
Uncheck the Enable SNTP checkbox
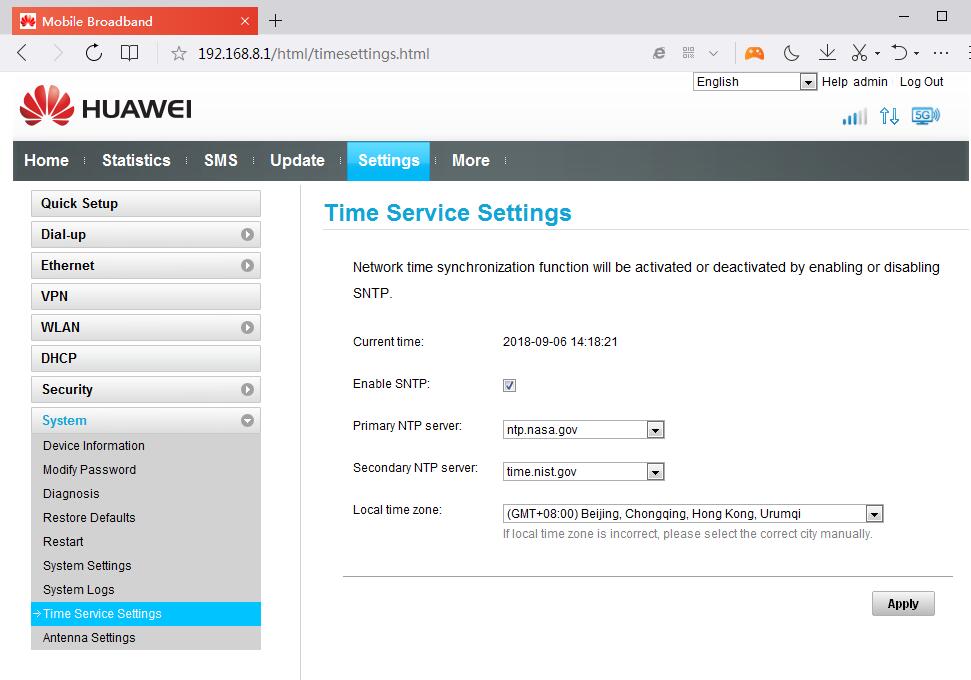tap(509, 385)
